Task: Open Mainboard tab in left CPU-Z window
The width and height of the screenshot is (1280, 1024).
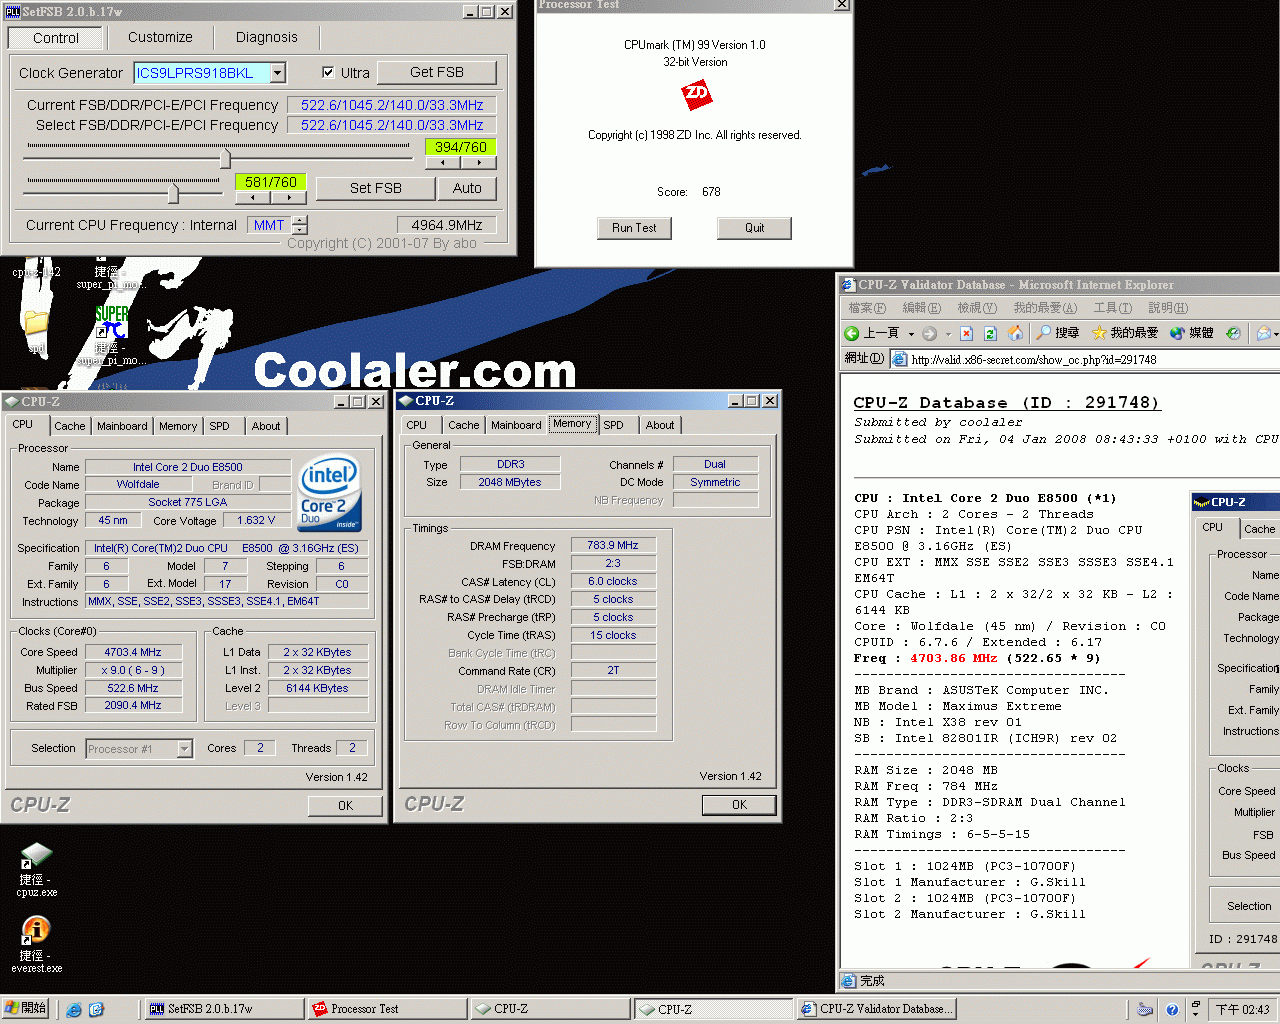Action: 122,426
